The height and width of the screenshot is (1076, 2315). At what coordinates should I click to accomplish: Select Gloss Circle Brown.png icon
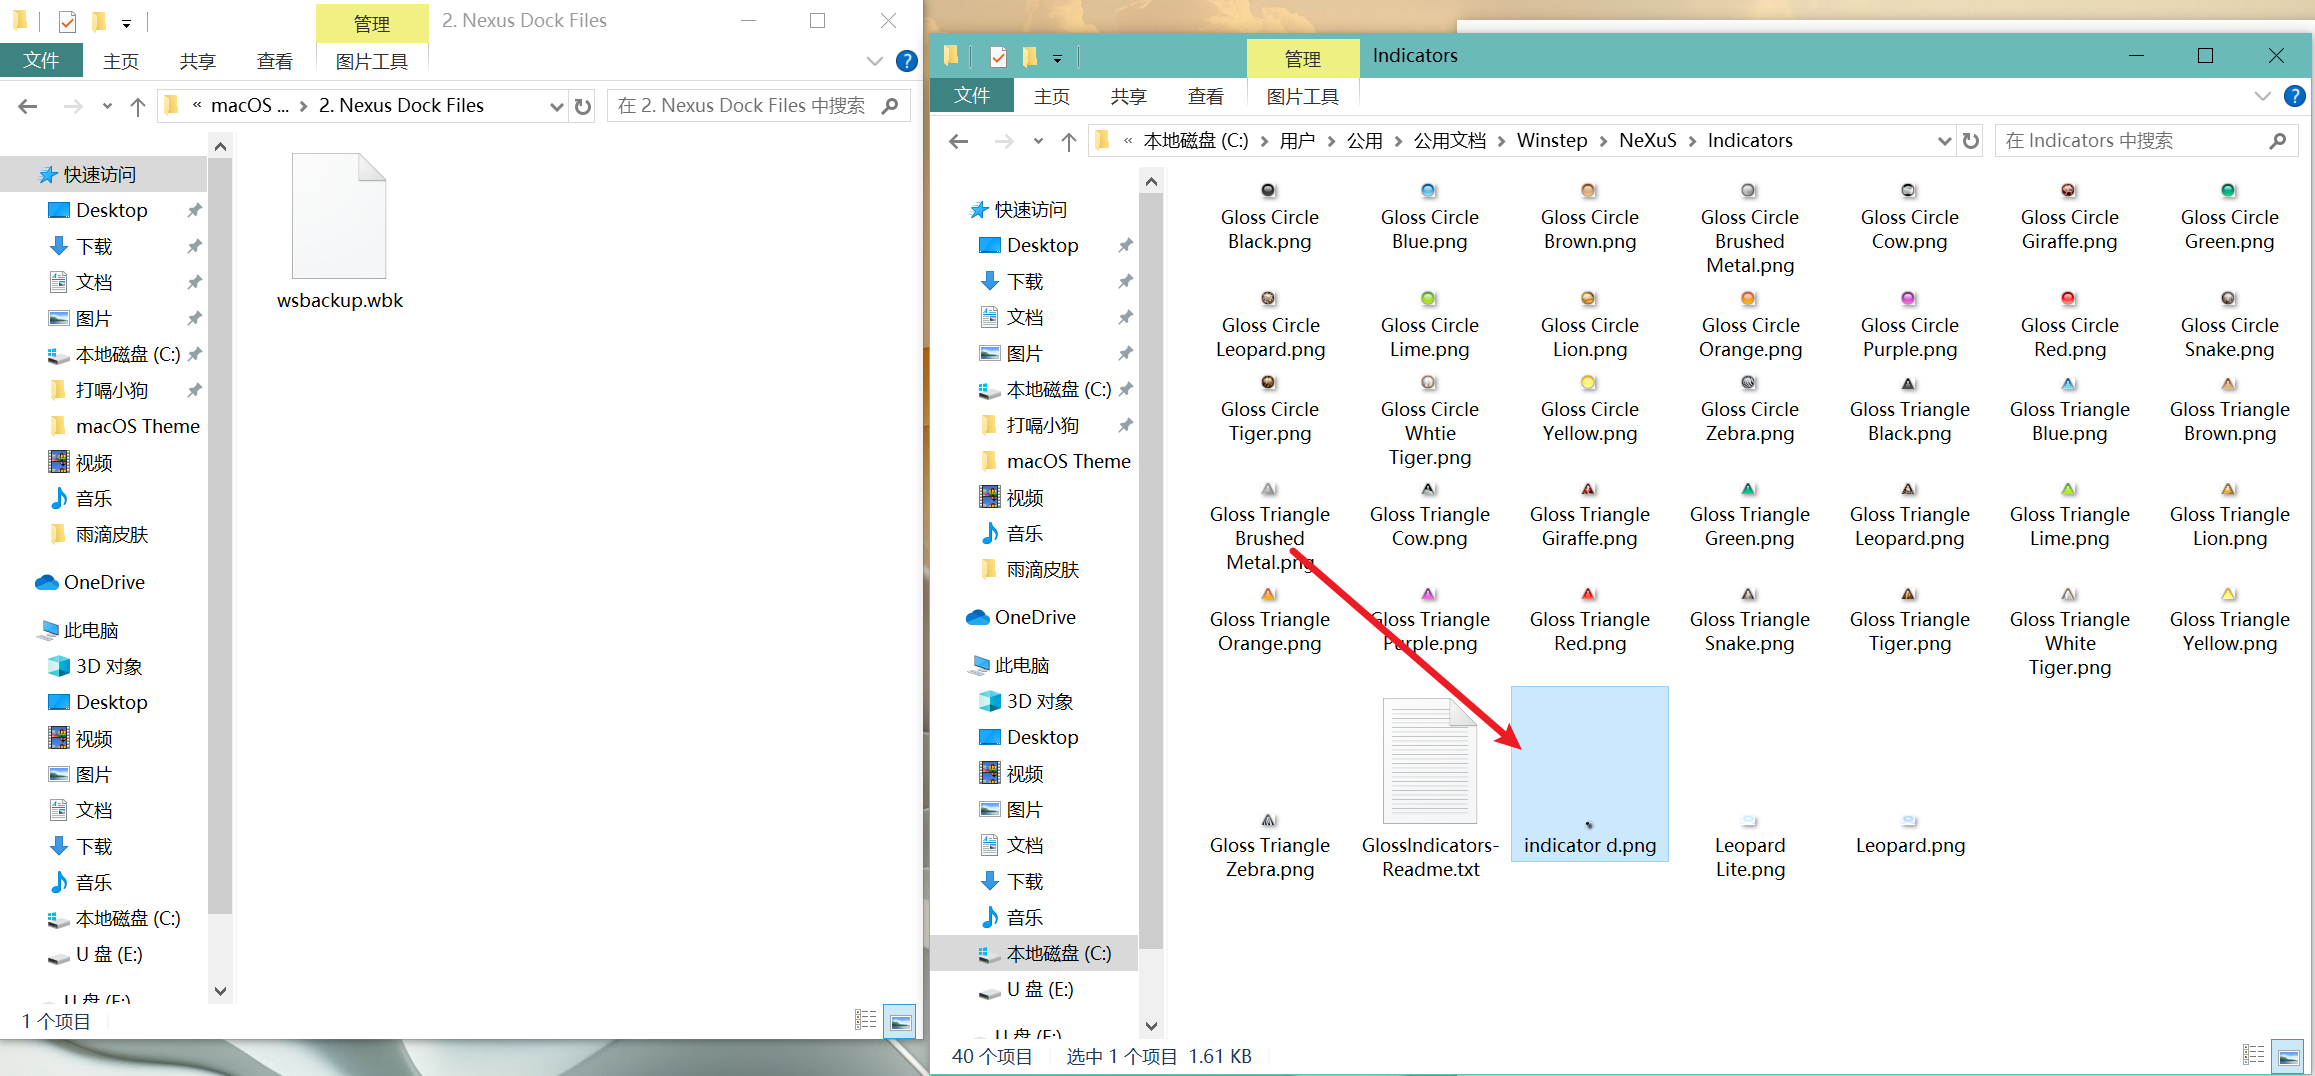(x=1588, y=190)
